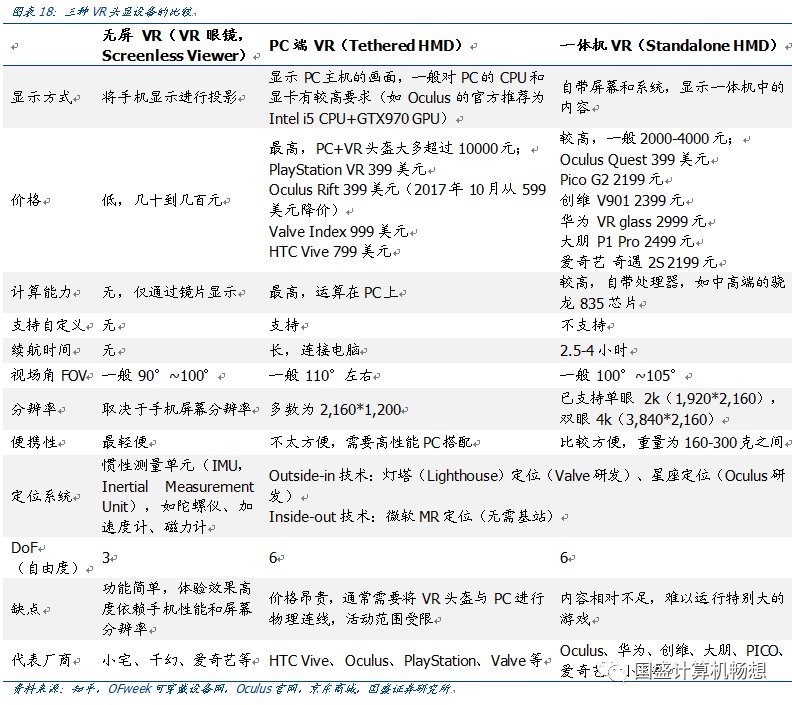The height and width of the screenshot is (705, 792).
Task: Click the line '华为 VR glass 2999 元'
Action: (633, 221)
